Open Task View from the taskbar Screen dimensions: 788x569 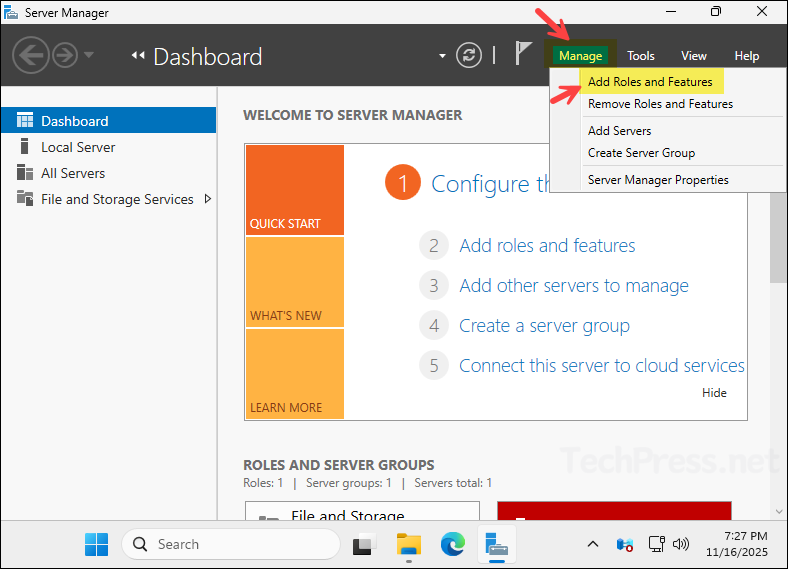[x=364, y=544]
